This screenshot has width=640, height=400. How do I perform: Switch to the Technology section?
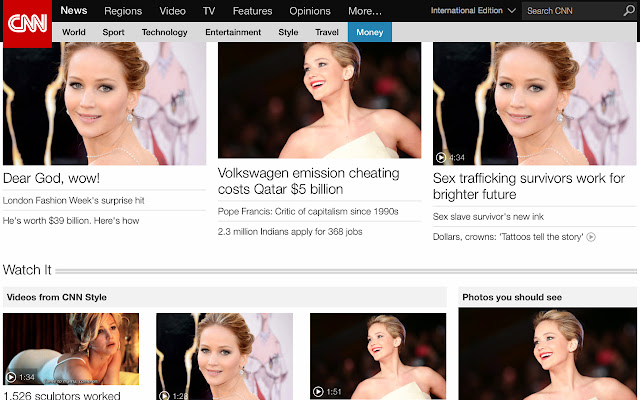pos(164,32)
